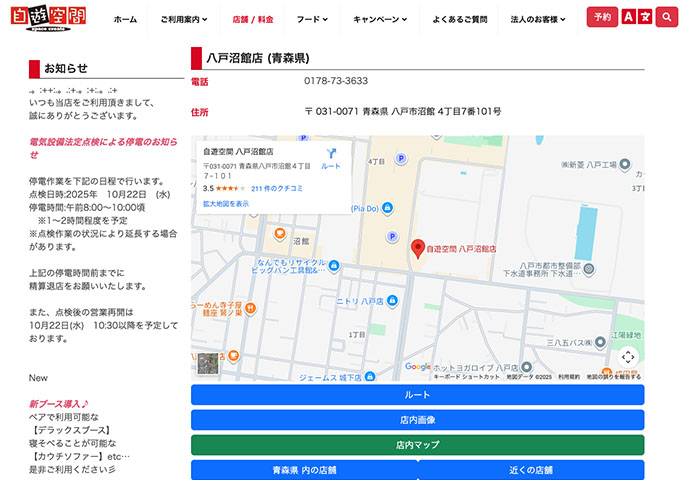The image size is (680, 480).
Task: Click parking P icon below Pia Do
Action: [x=392, y=237]
